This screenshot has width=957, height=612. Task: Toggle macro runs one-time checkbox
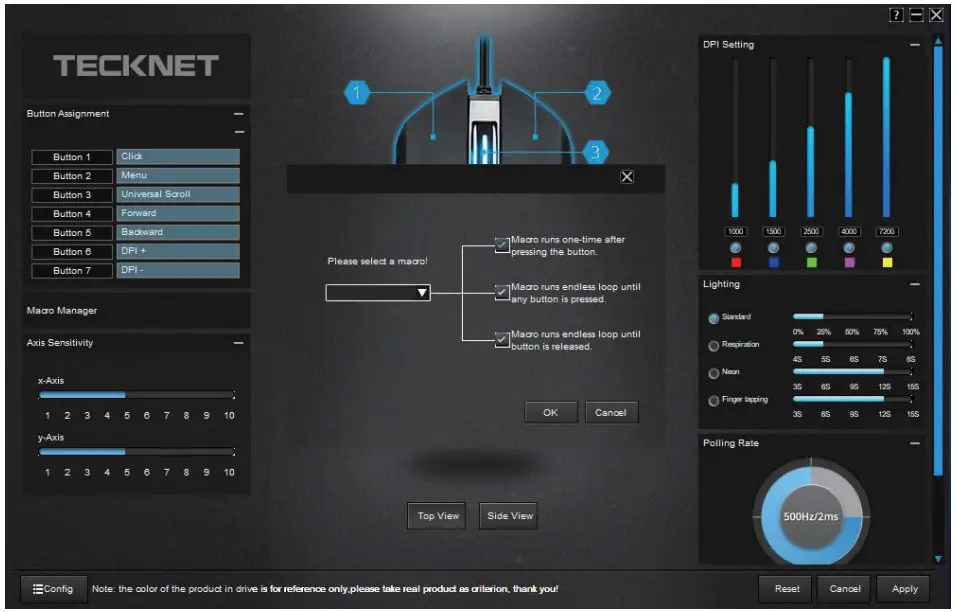click(502, 245)
